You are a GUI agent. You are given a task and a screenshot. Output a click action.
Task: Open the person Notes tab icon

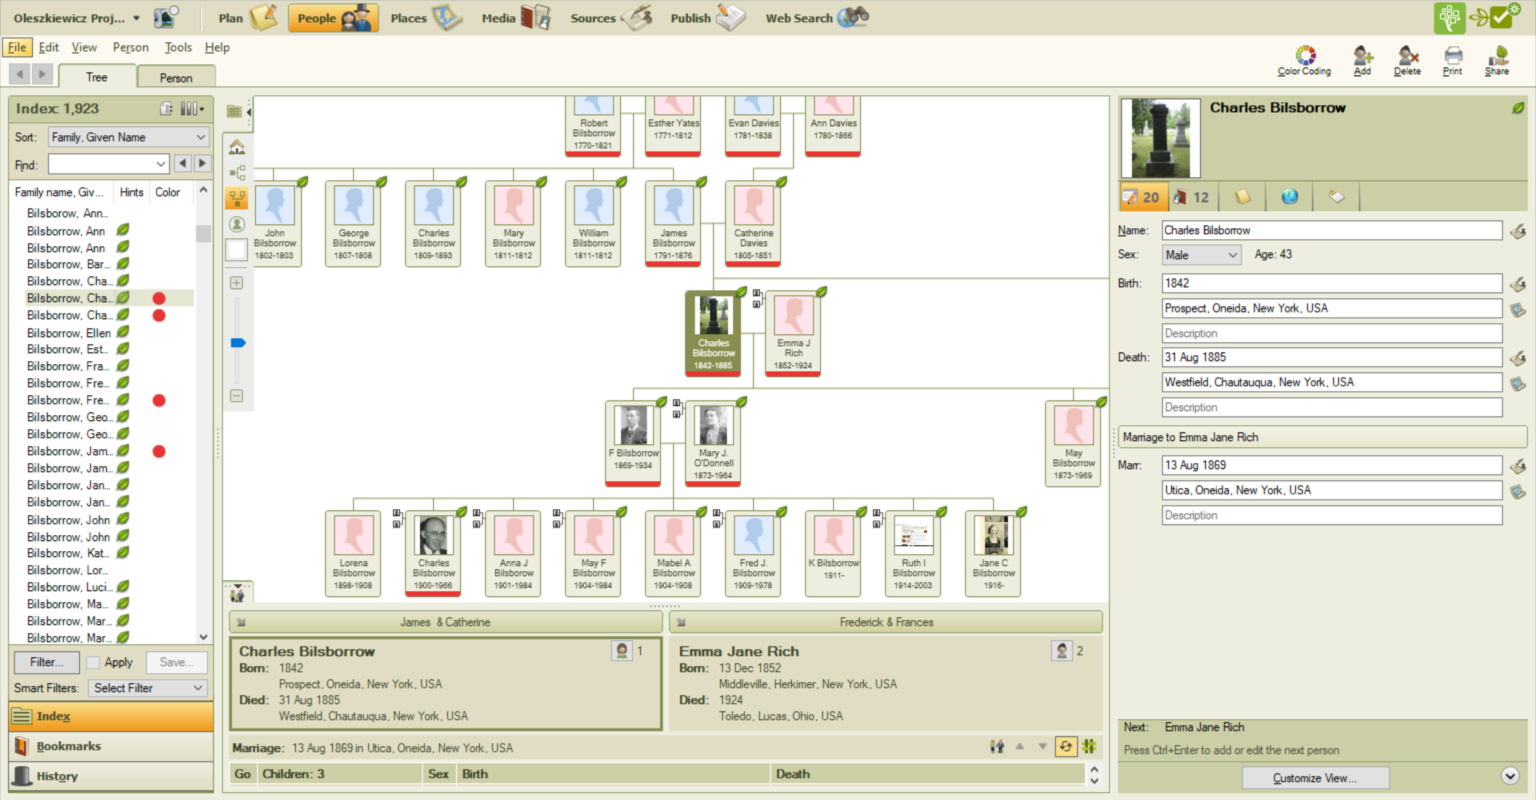coord(1241,196)
